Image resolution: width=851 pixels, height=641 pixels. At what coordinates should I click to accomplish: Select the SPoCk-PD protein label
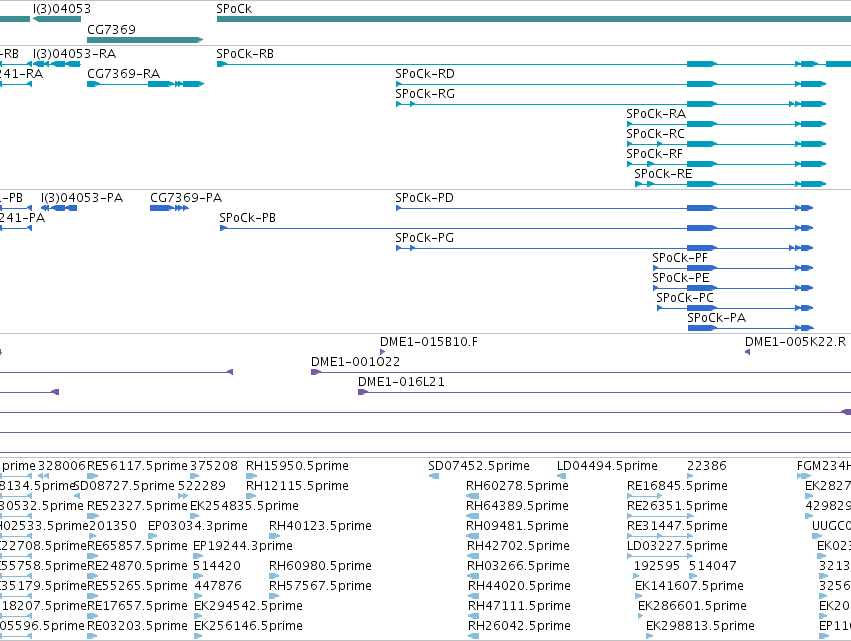coord(424,198)
